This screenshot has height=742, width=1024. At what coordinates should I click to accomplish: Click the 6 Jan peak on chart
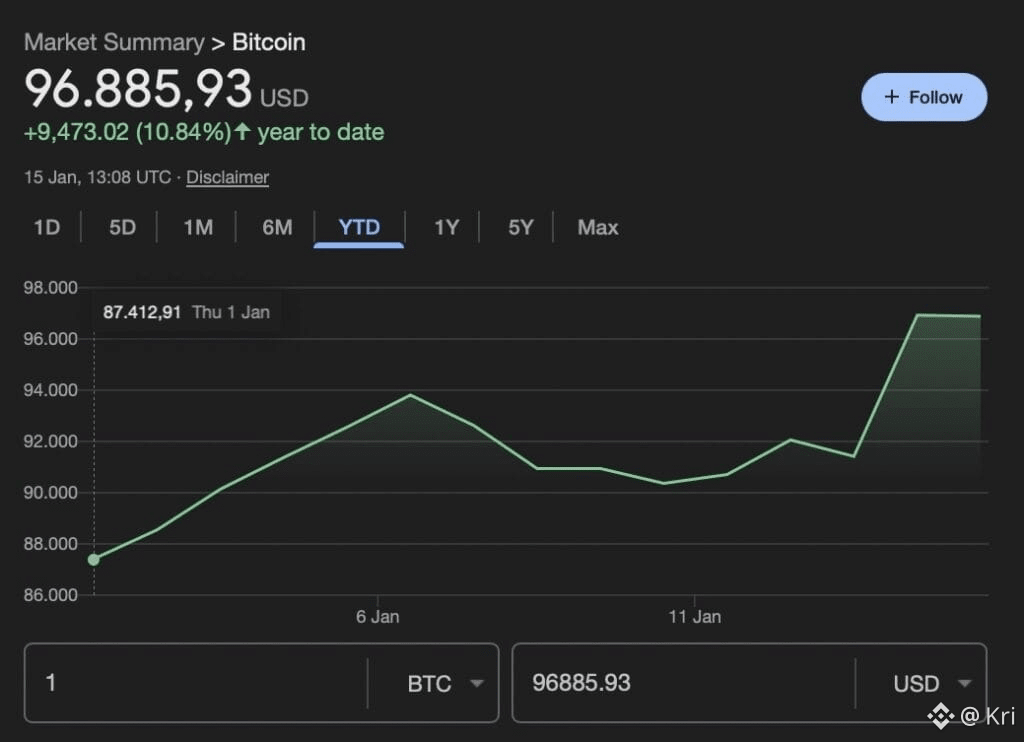coord(410,395)
